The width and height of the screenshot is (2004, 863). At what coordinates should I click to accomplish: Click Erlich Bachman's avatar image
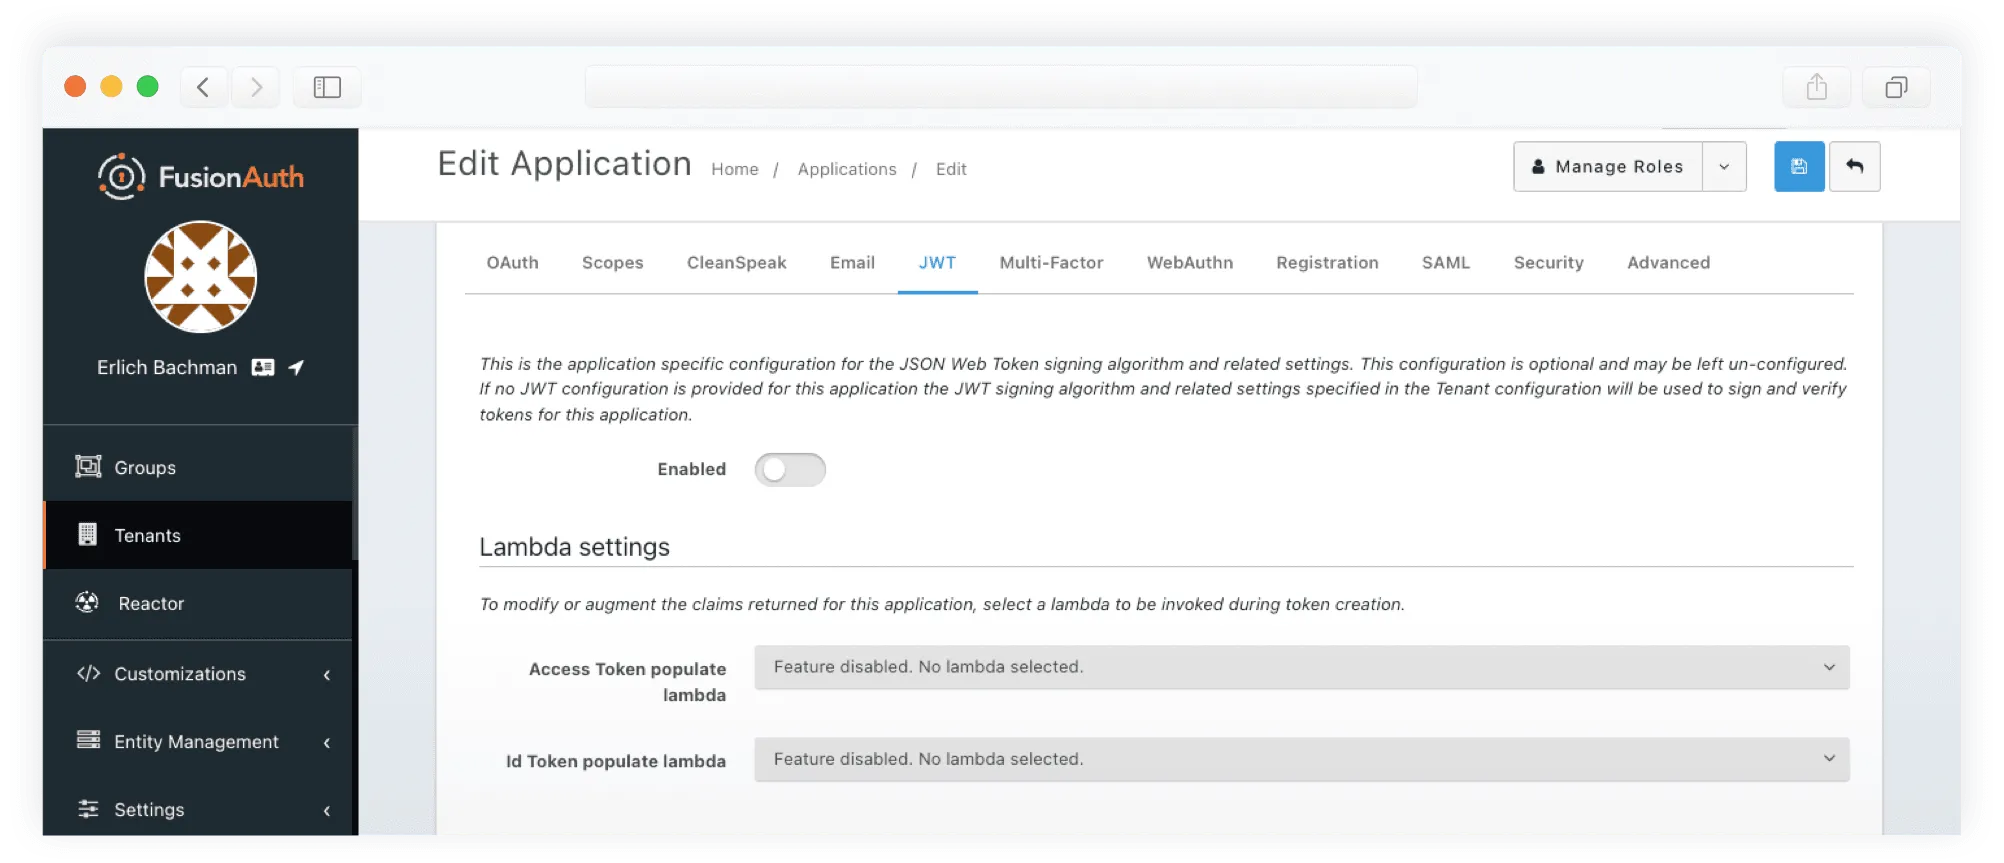(x=201, y=277)
